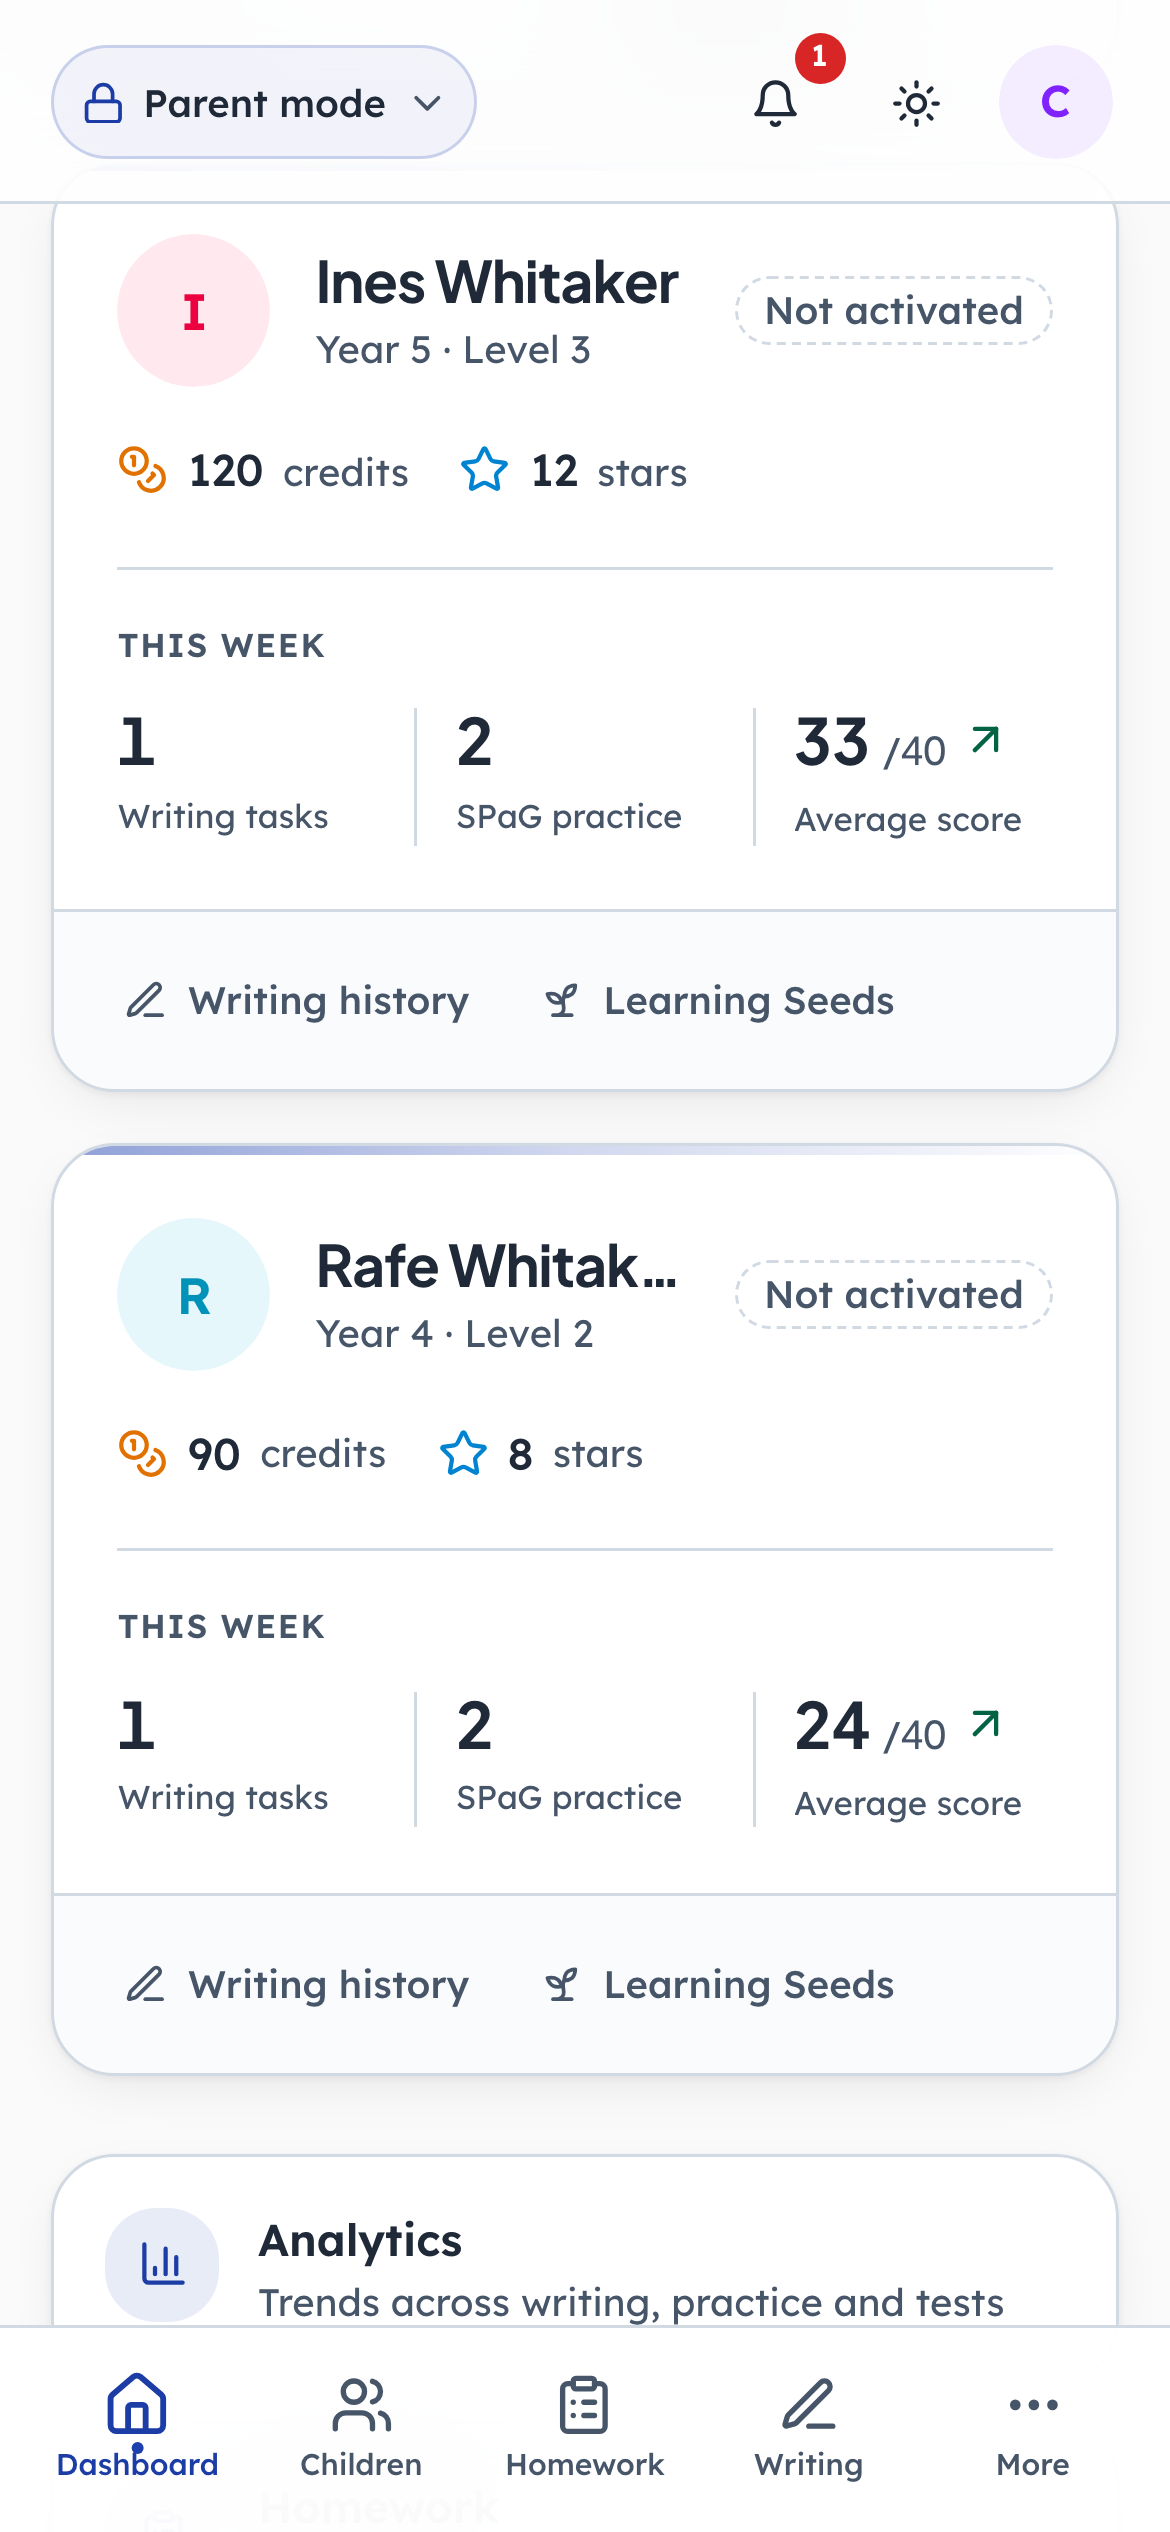Open the More menu
Viewport: 1170px width, 2532px height.
pos(1033,2426)
